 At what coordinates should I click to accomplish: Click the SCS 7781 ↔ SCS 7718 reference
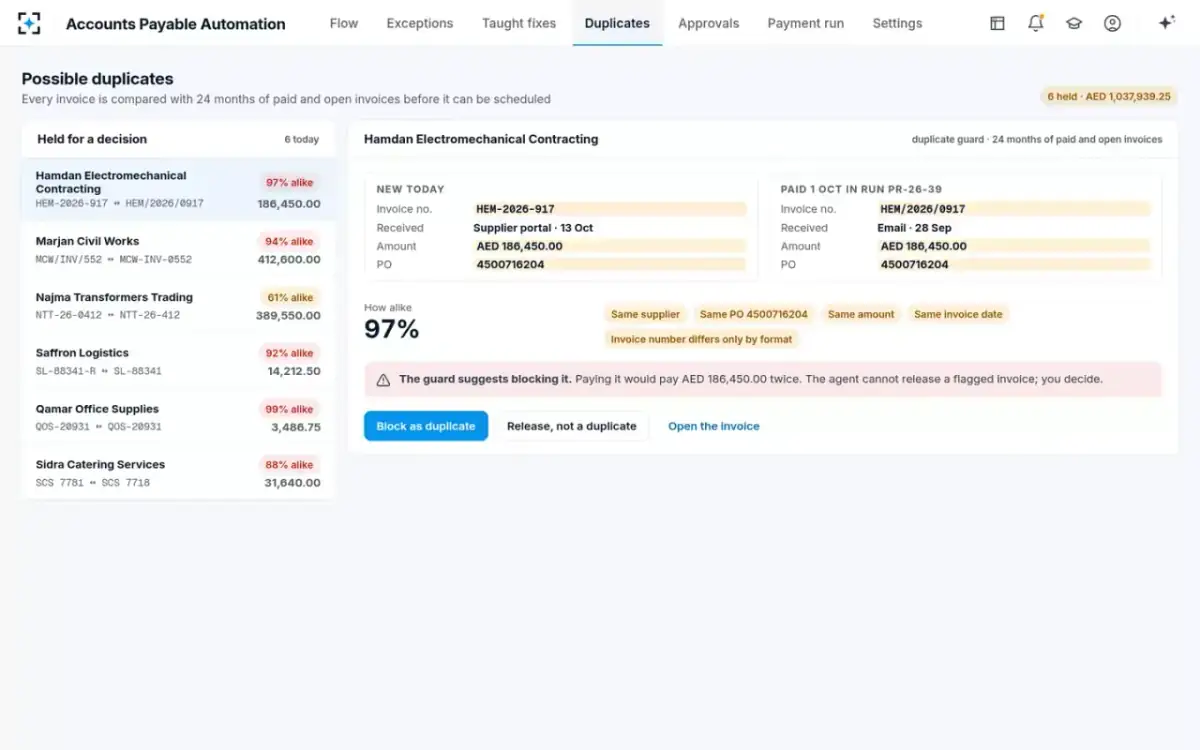tap(93, 483)
